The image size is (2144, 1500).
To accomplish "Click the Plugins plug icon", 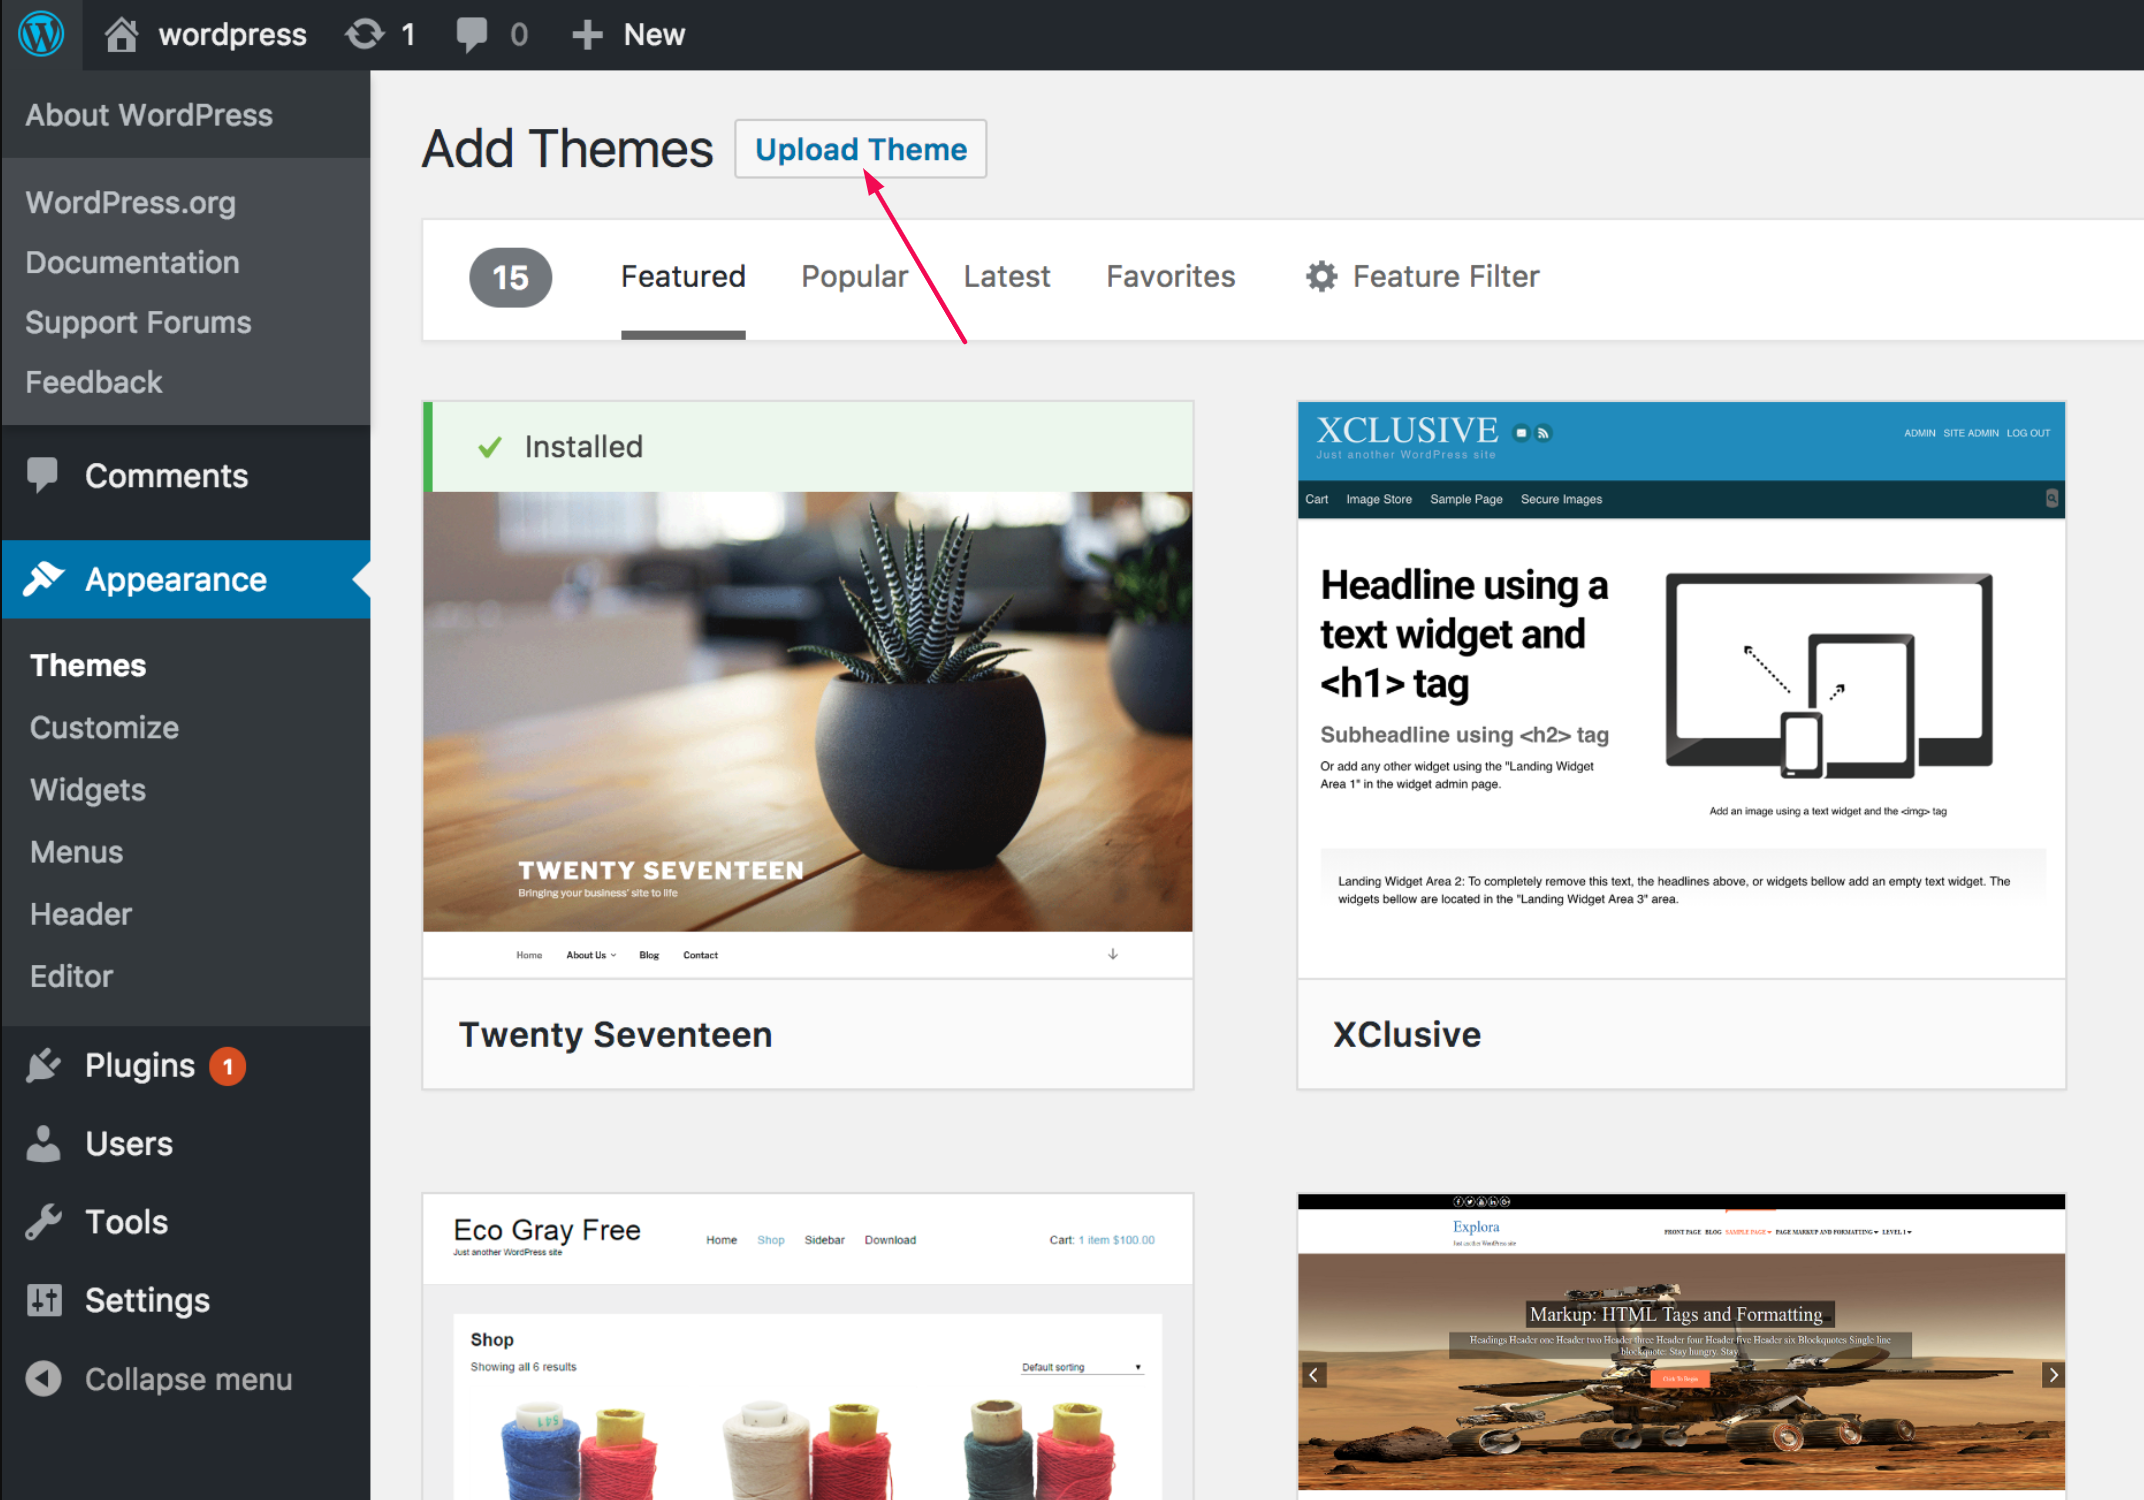I will point(43,1066).
